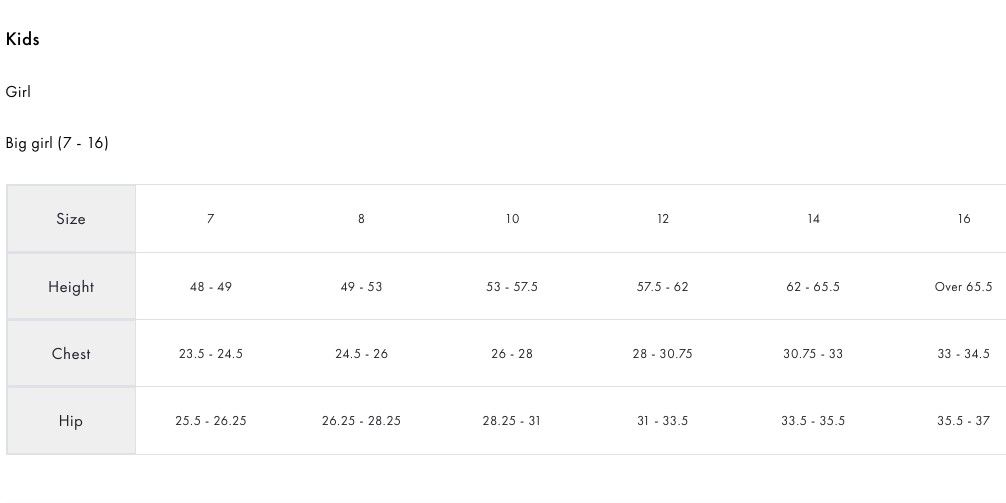
Task: Click the 31 - 33.5 hip cell
Action: coord(663,421)
